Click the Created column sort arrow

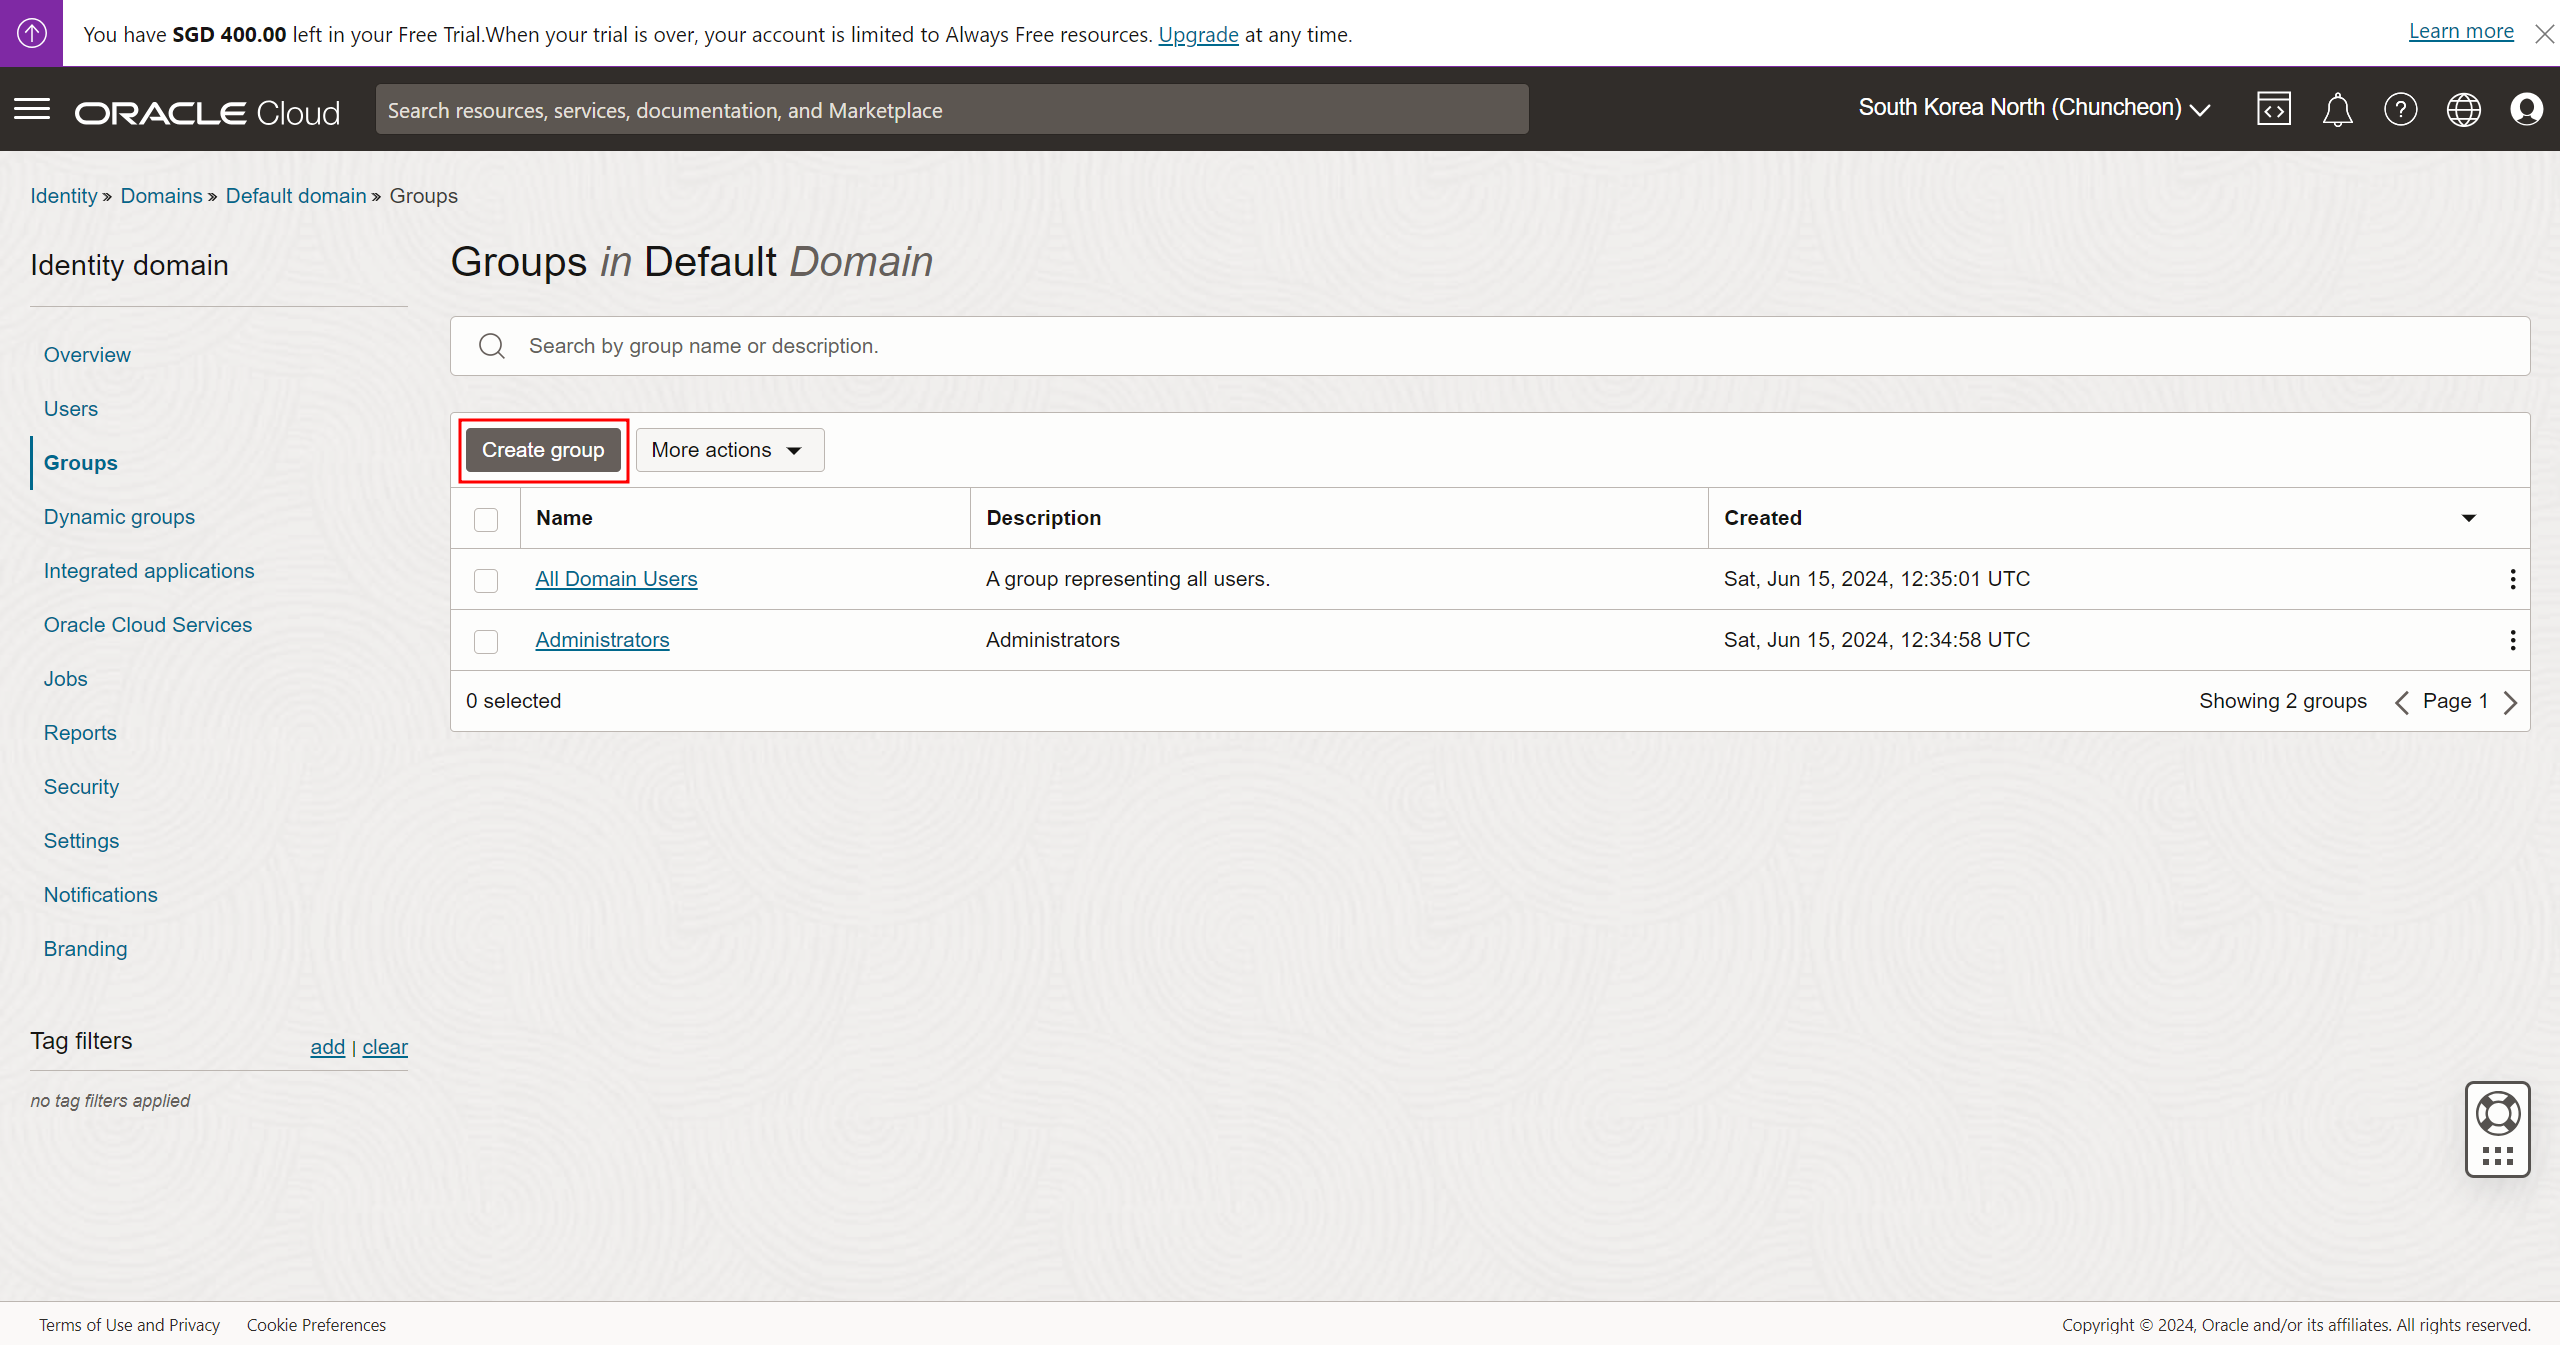pyautogui.click(x=2468, y=518)
